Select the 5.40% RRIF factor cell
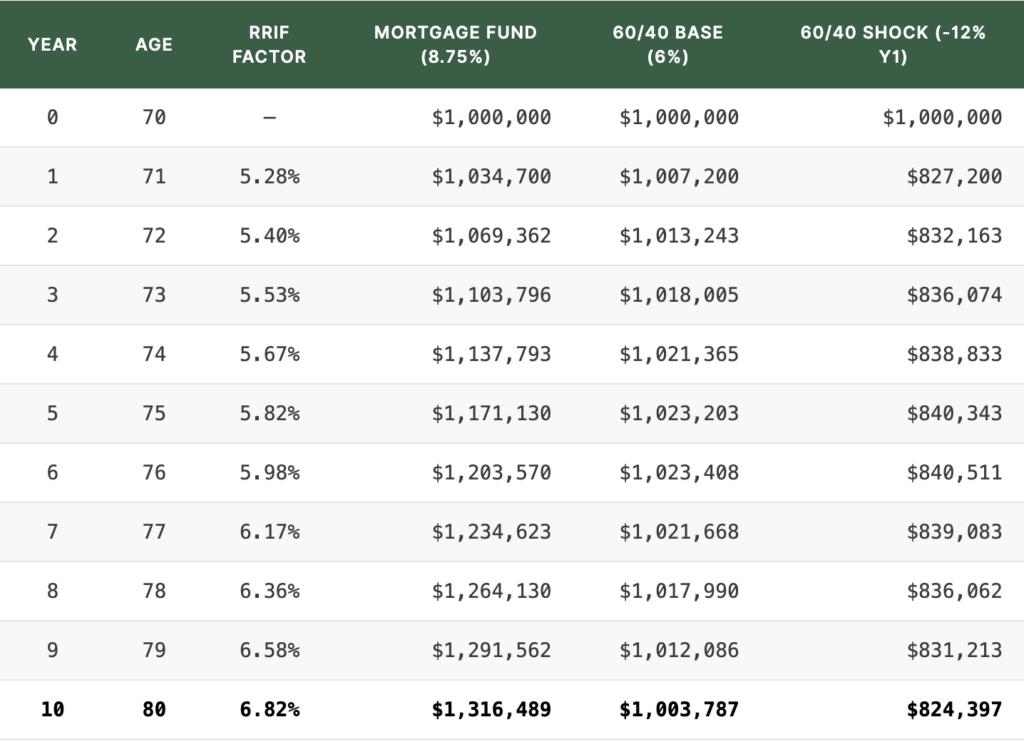 (269, 236)
